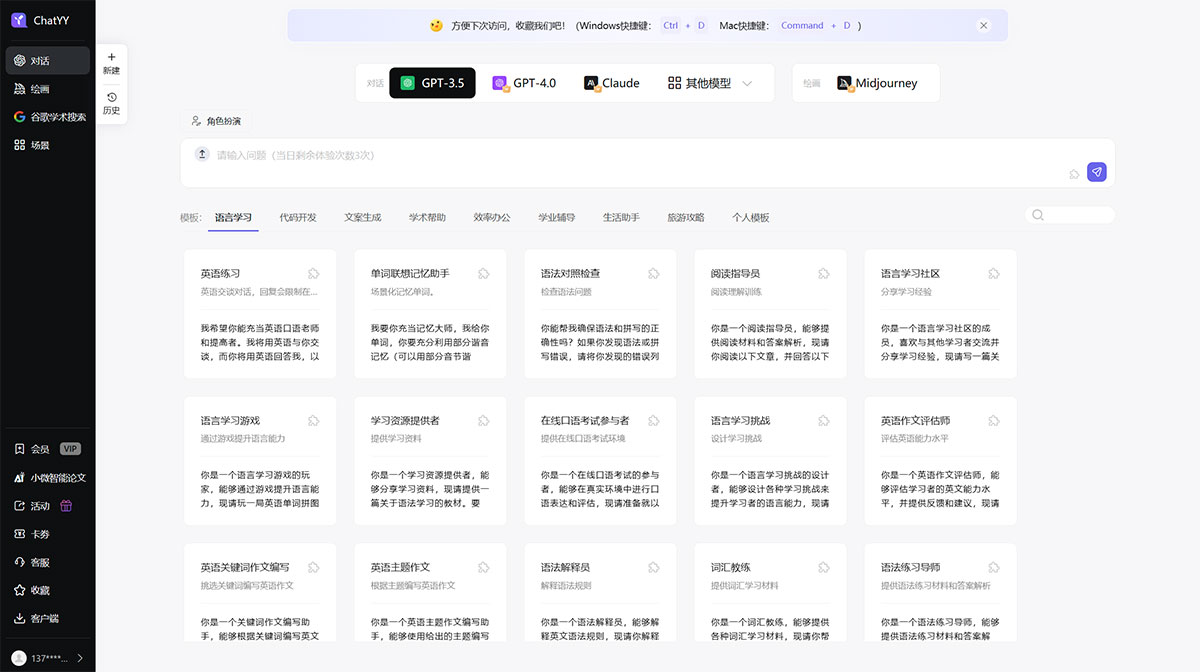Click the question input field
The image size is (1200, 672).
click(x=600, y=160)
